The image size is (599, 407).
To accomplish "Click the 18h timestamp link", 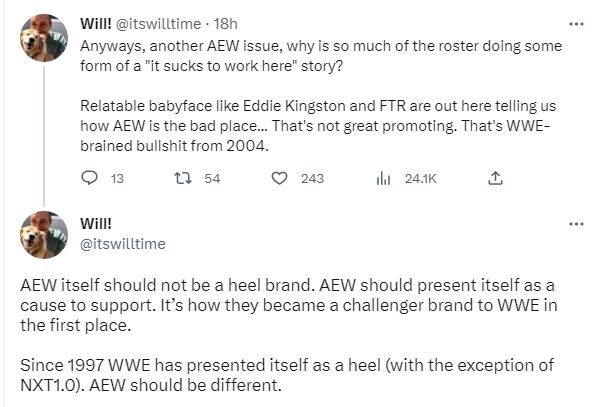I will [x=225, y=24].
